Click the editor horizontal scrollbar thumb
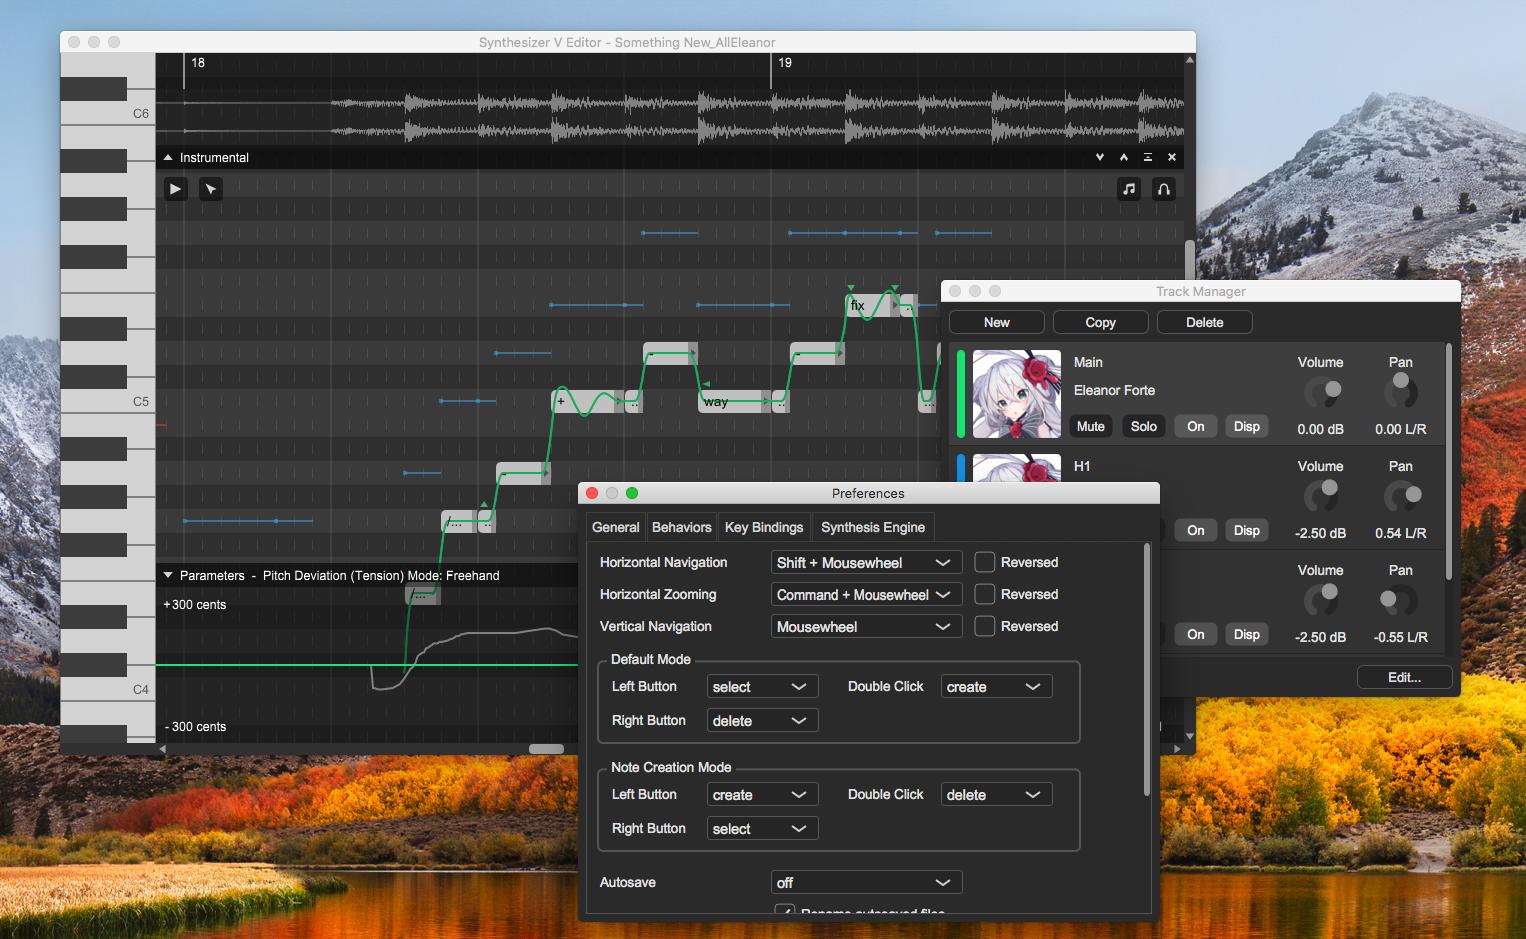 coord(546,749)
